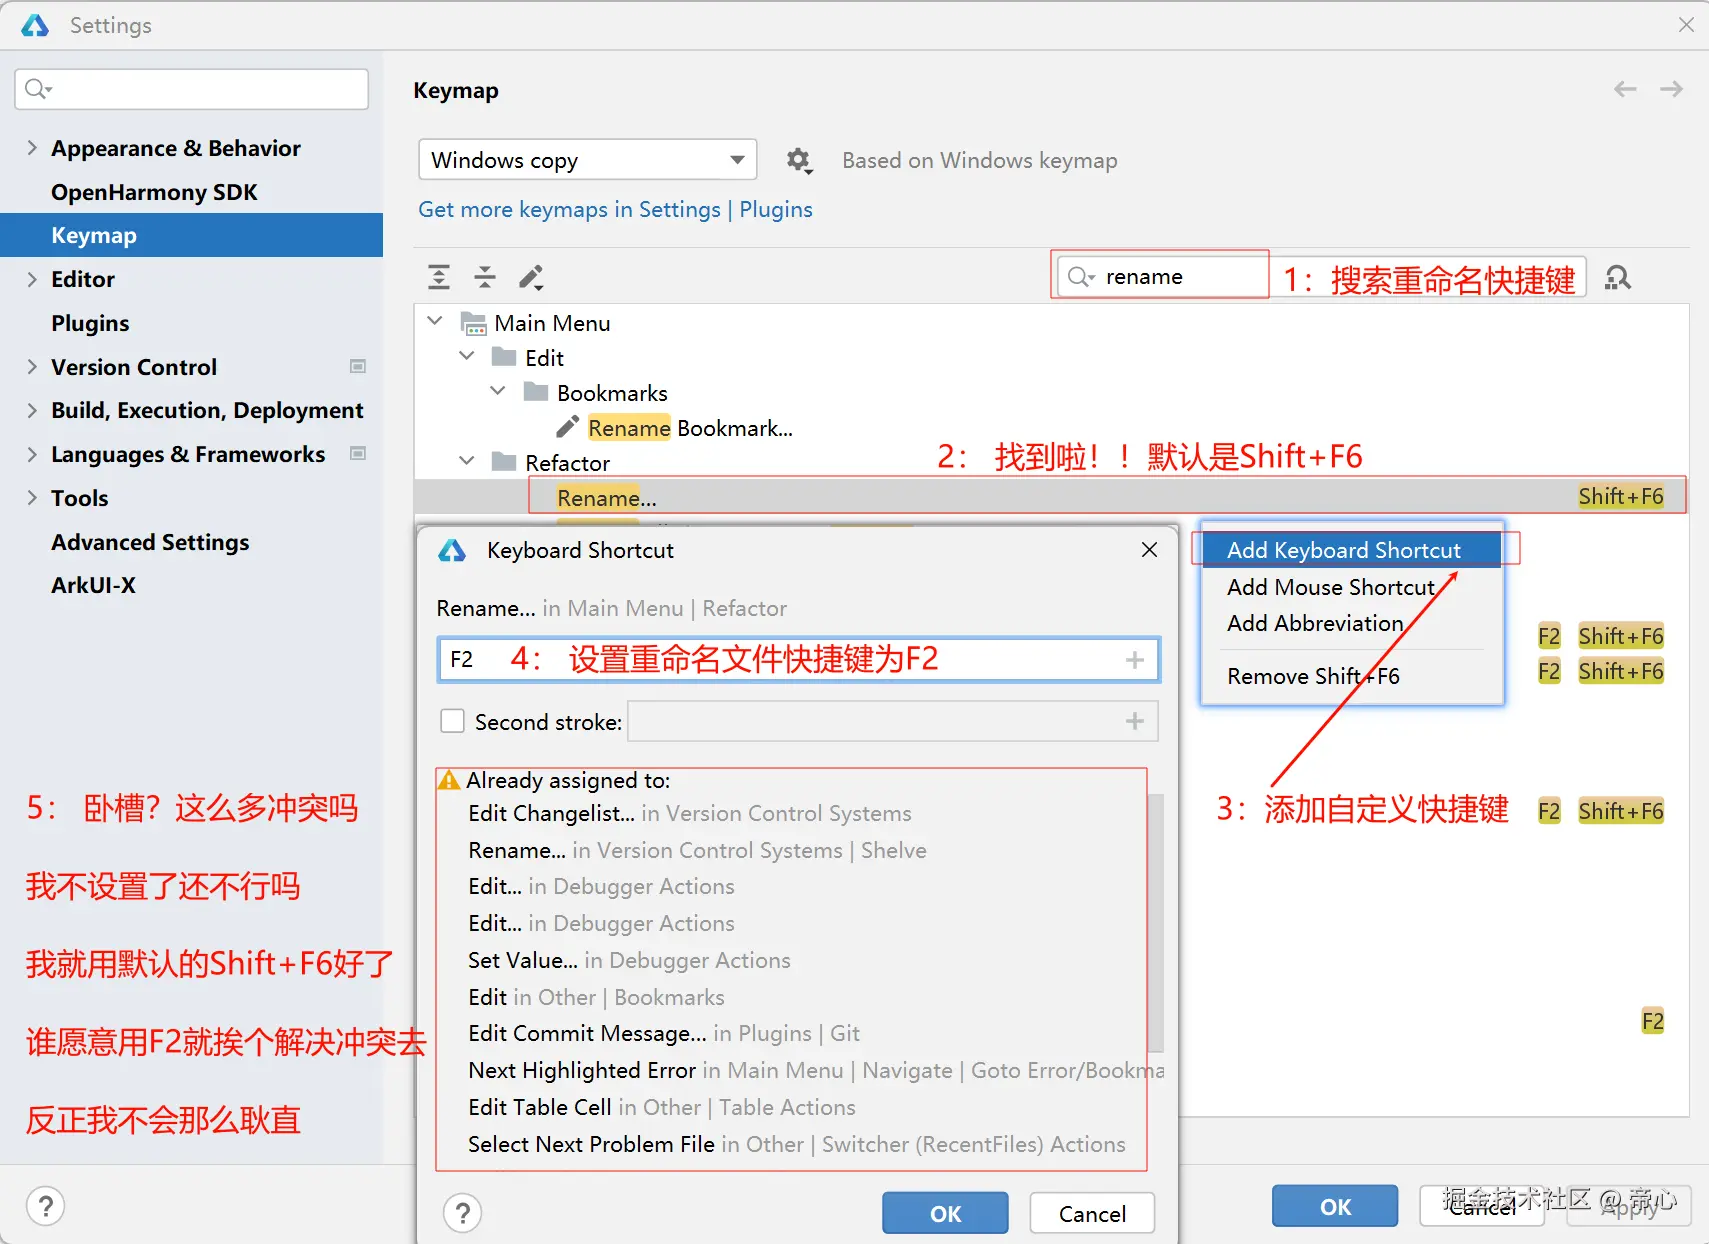Choose Add Keyboard Shortcut from context menu

[x=1352, y=550]
